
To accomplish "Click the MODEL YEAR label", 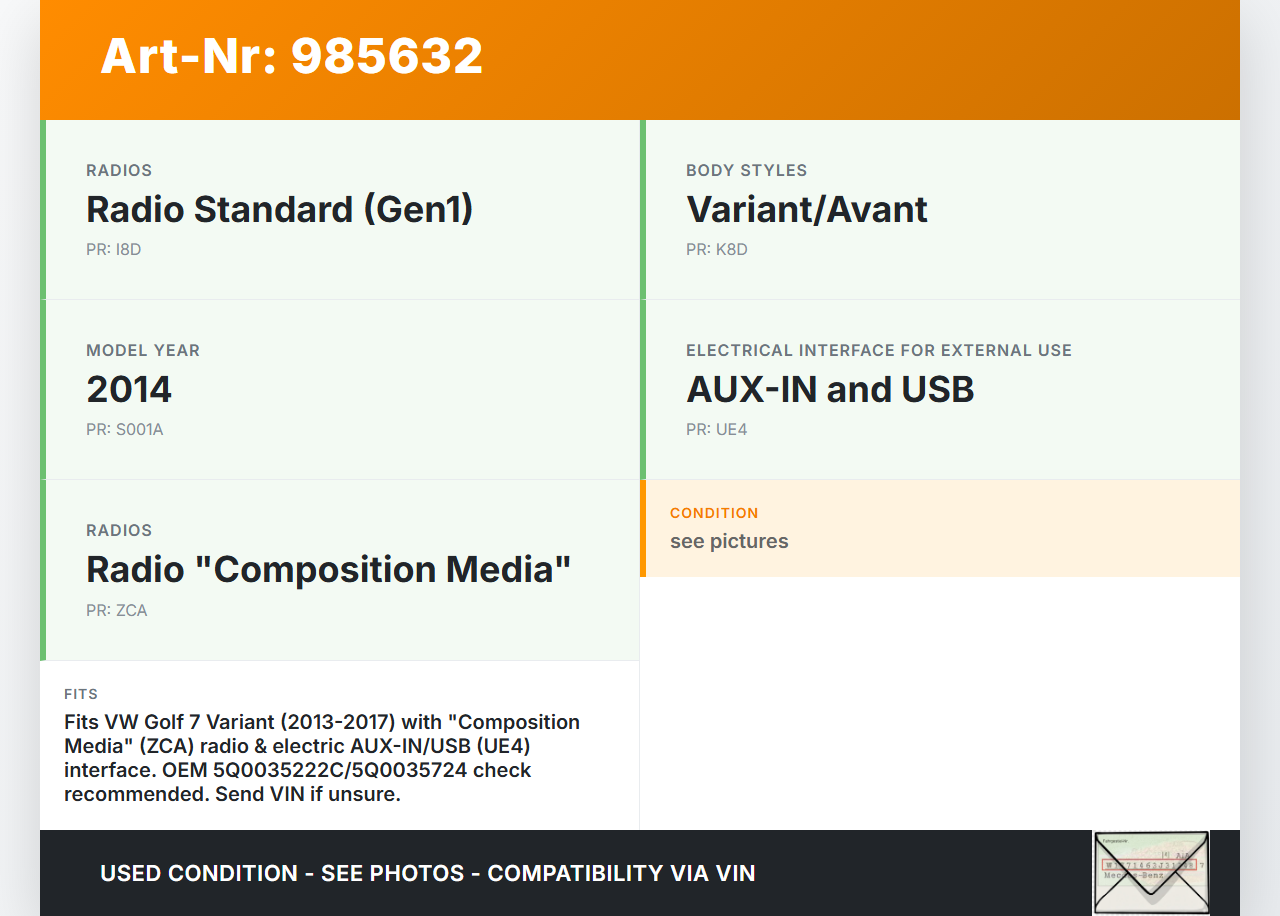I will (x=143, y=350).
